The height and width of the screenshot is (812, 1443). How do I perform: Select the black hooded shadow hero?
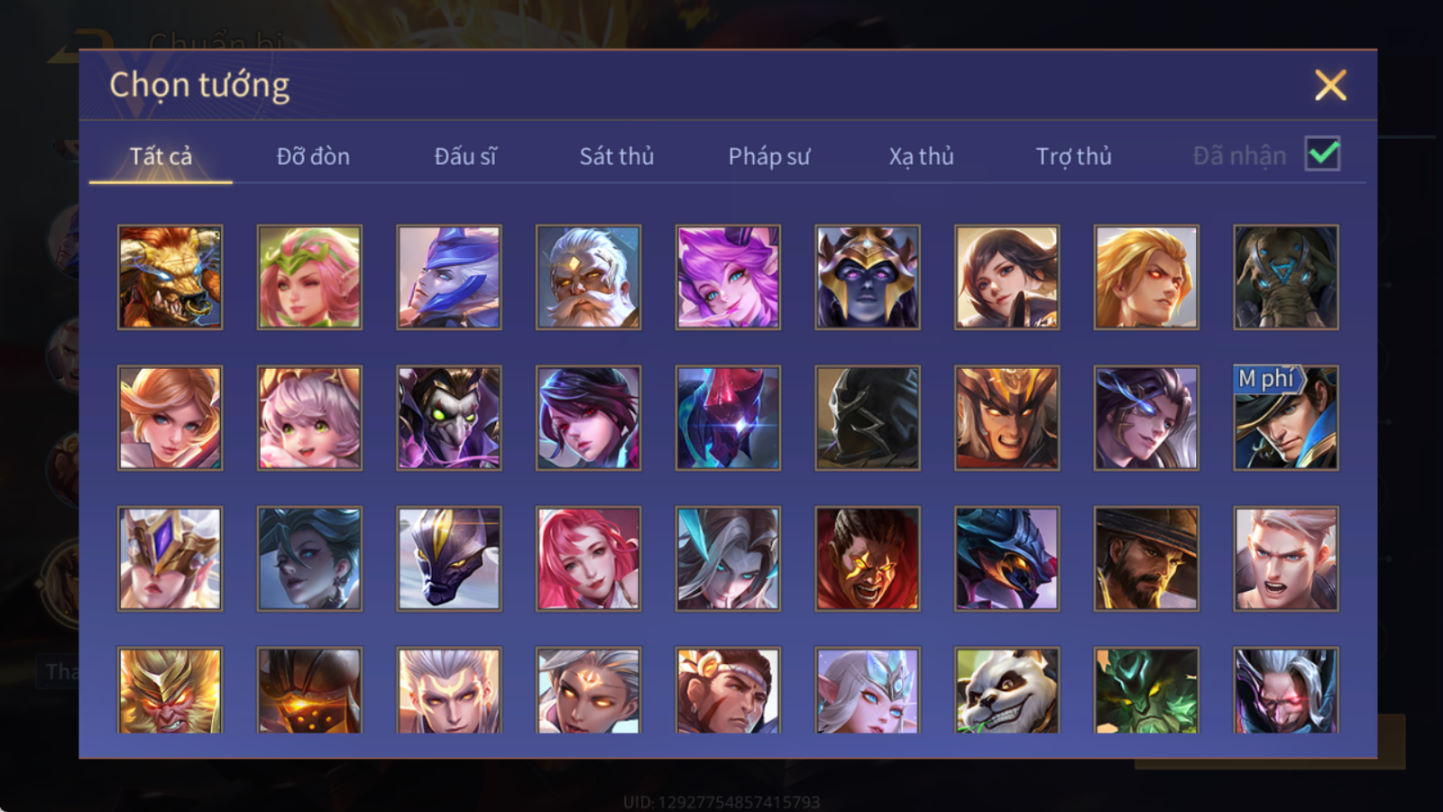[867, 418]
